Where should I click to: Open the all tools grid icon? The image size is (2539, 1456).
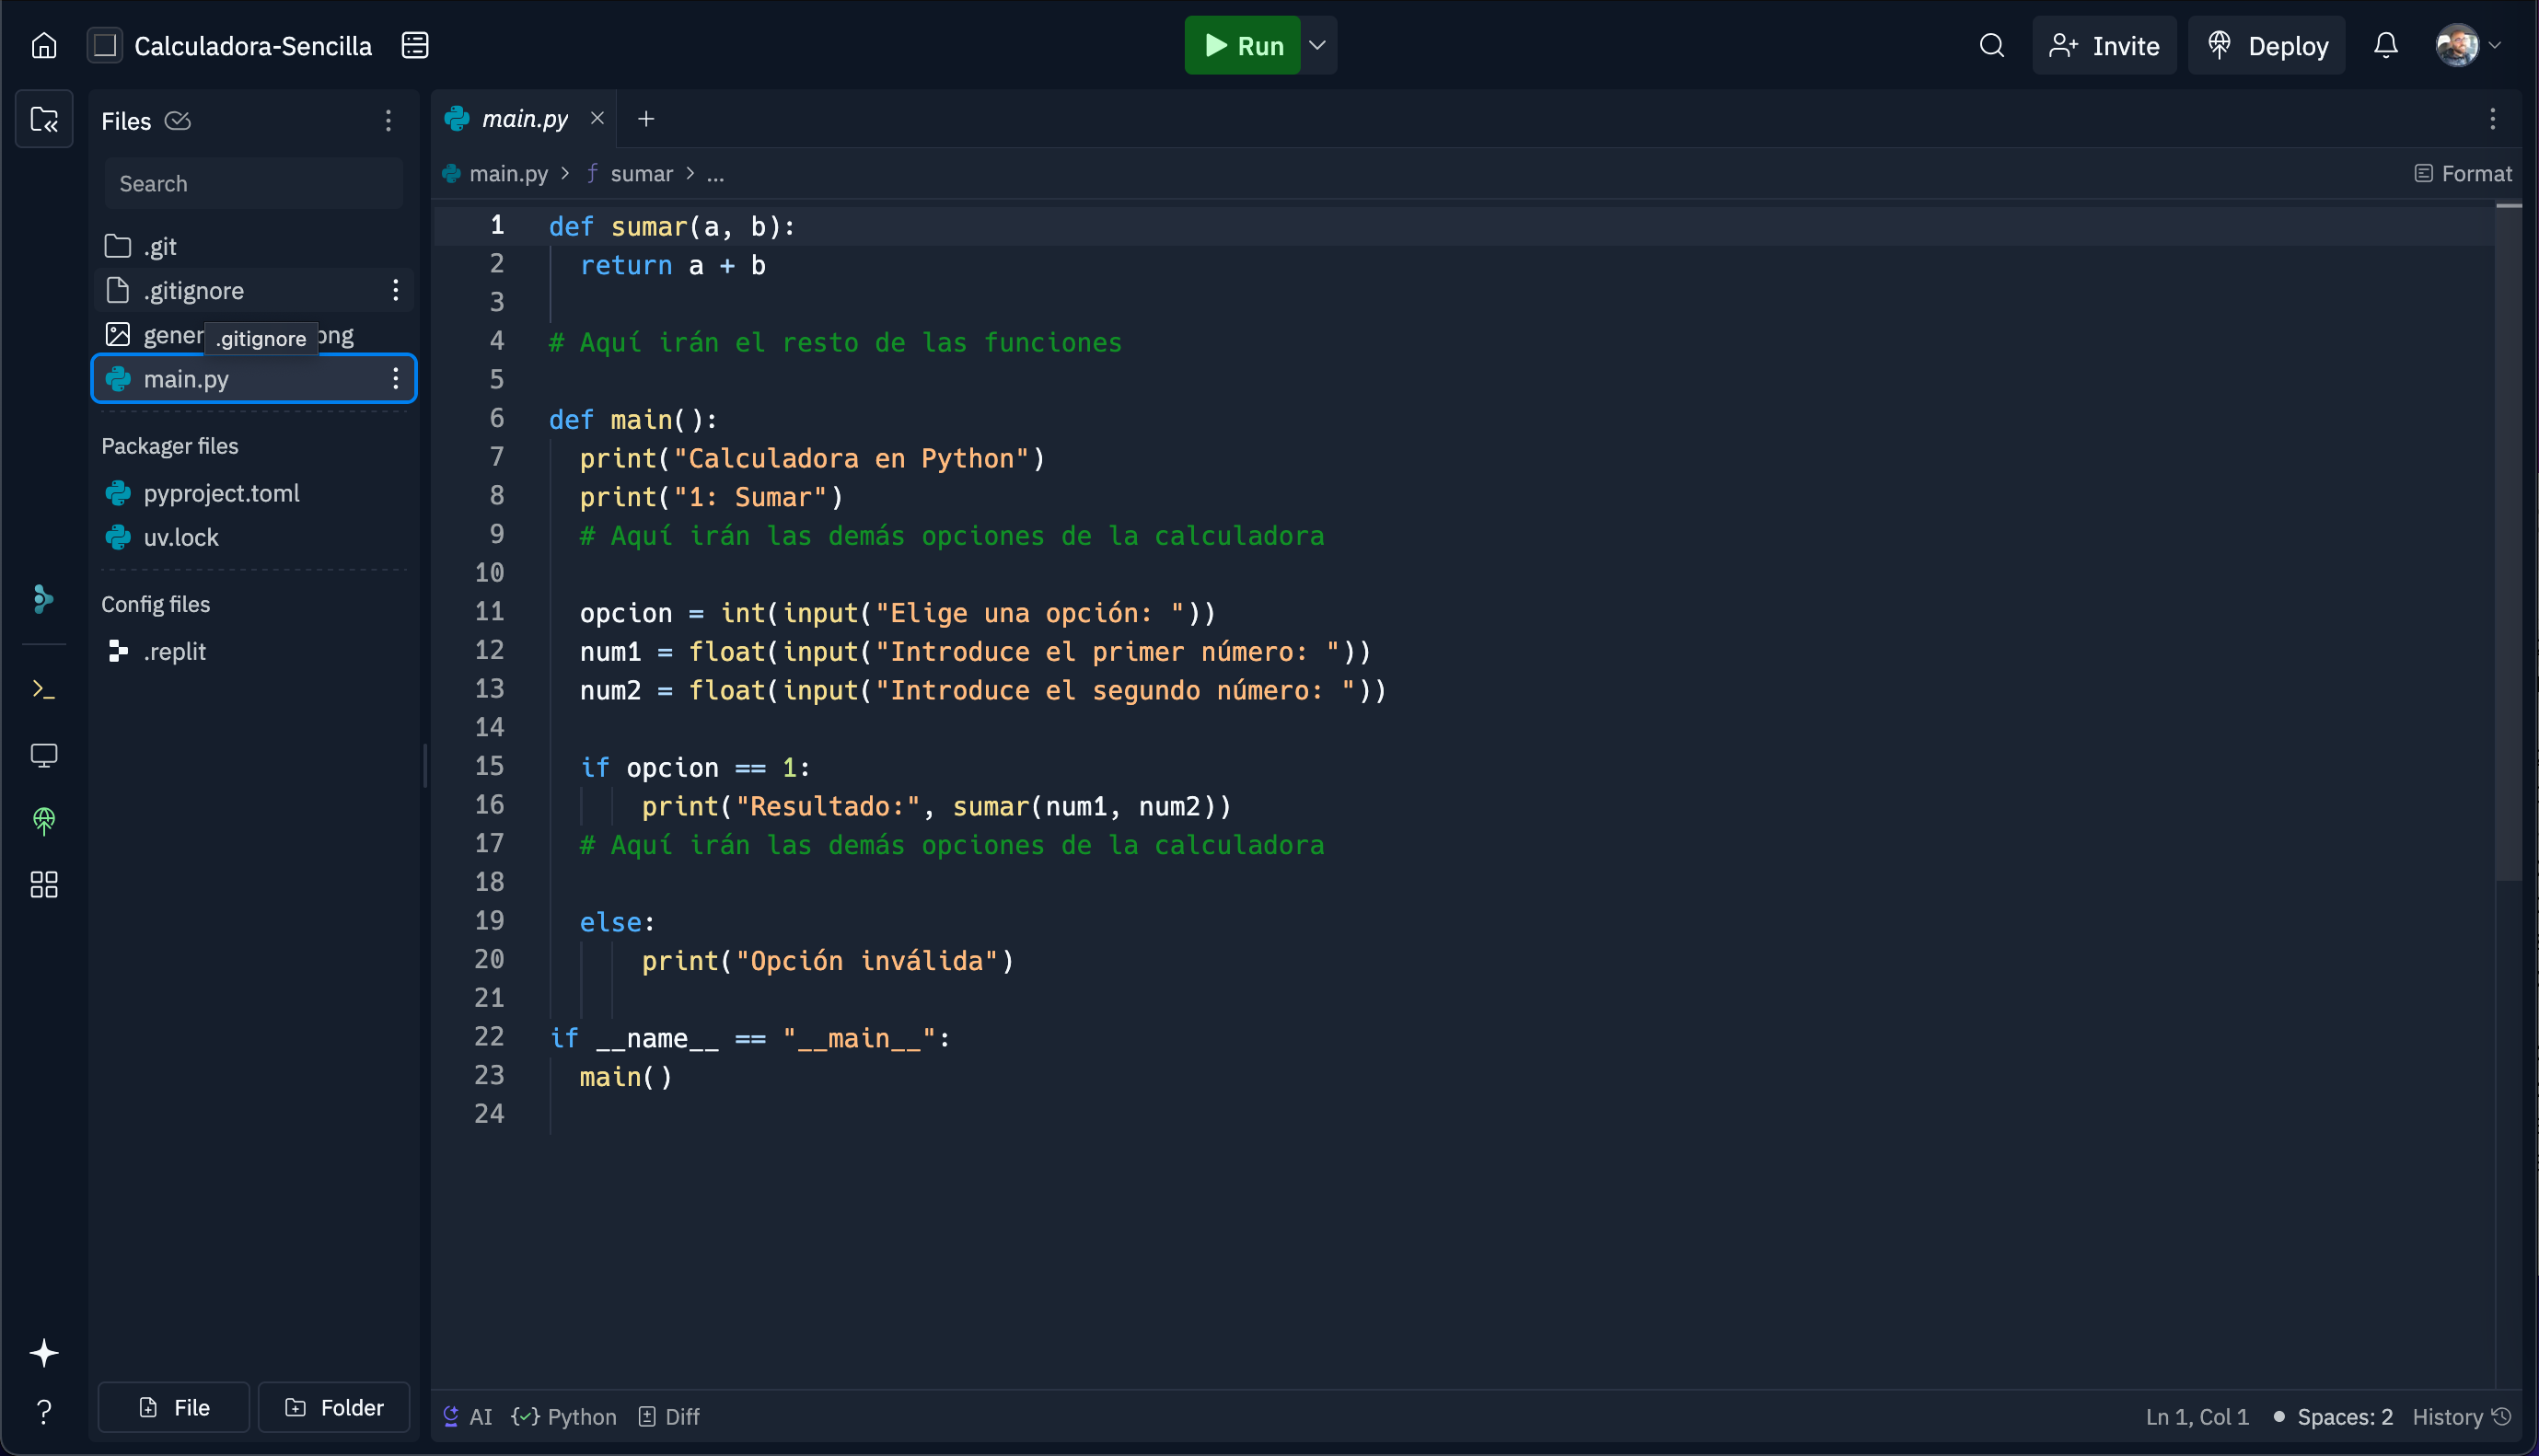(x=44, y=885)
